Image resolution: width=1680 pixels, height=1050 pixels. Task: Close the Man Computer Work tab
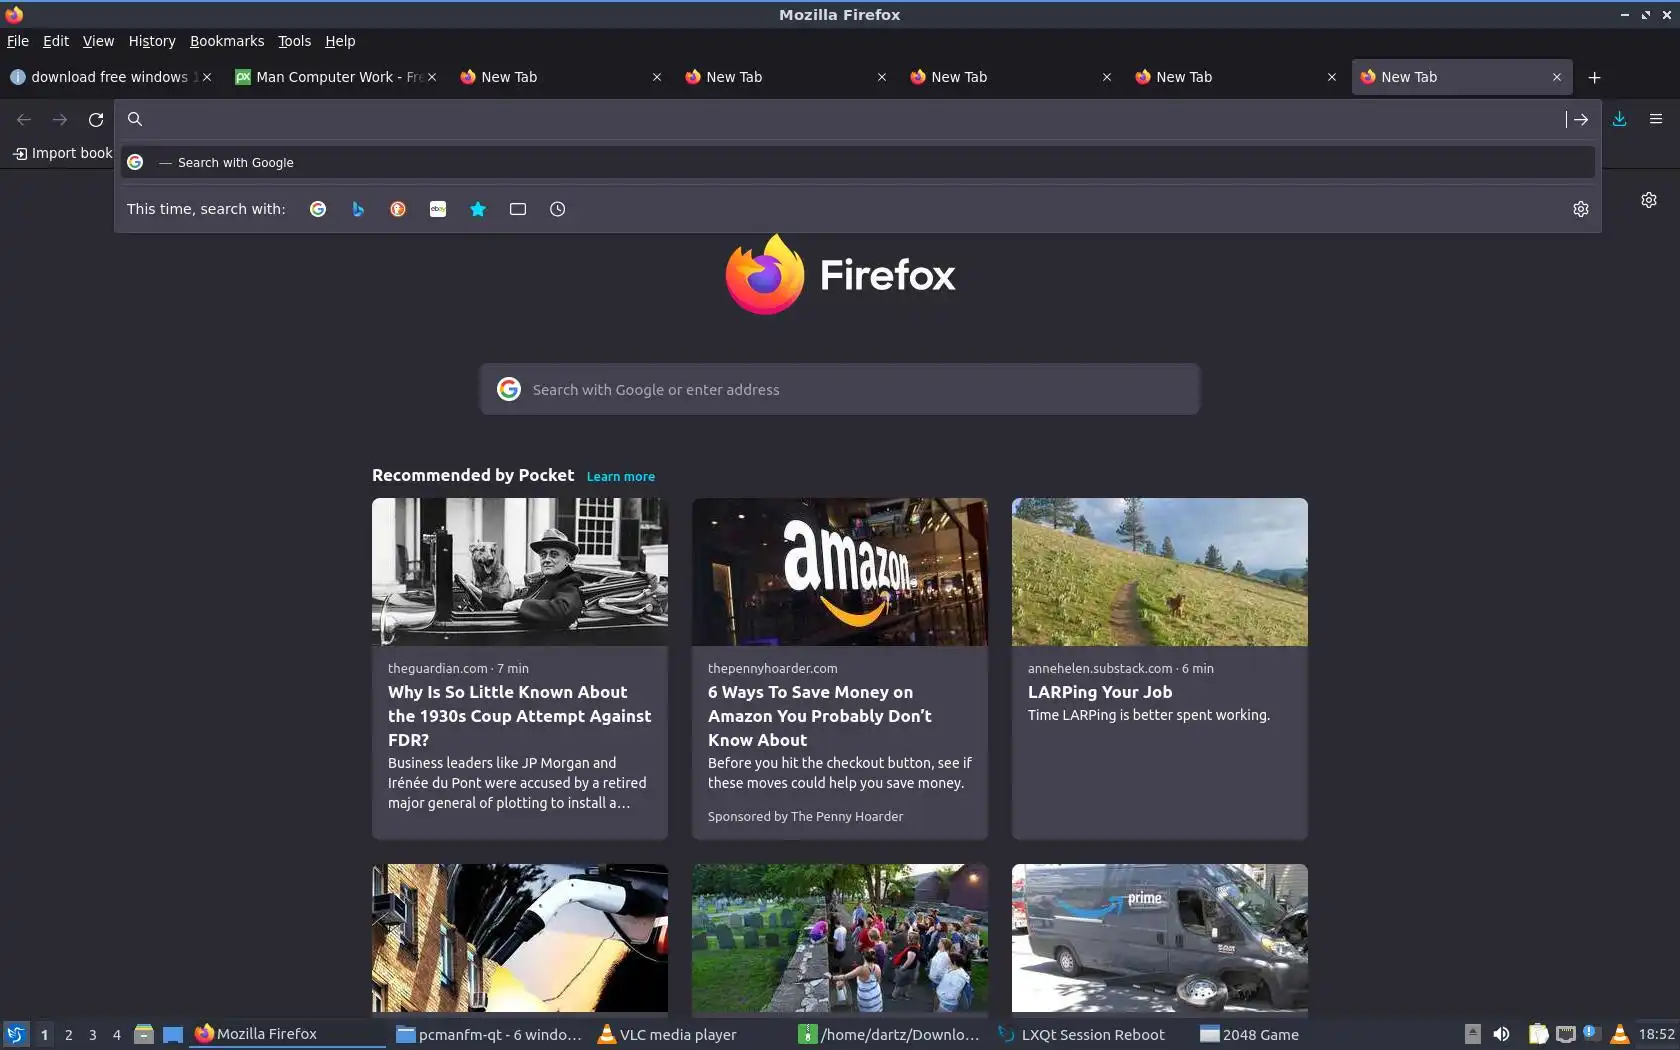[432, 77]
